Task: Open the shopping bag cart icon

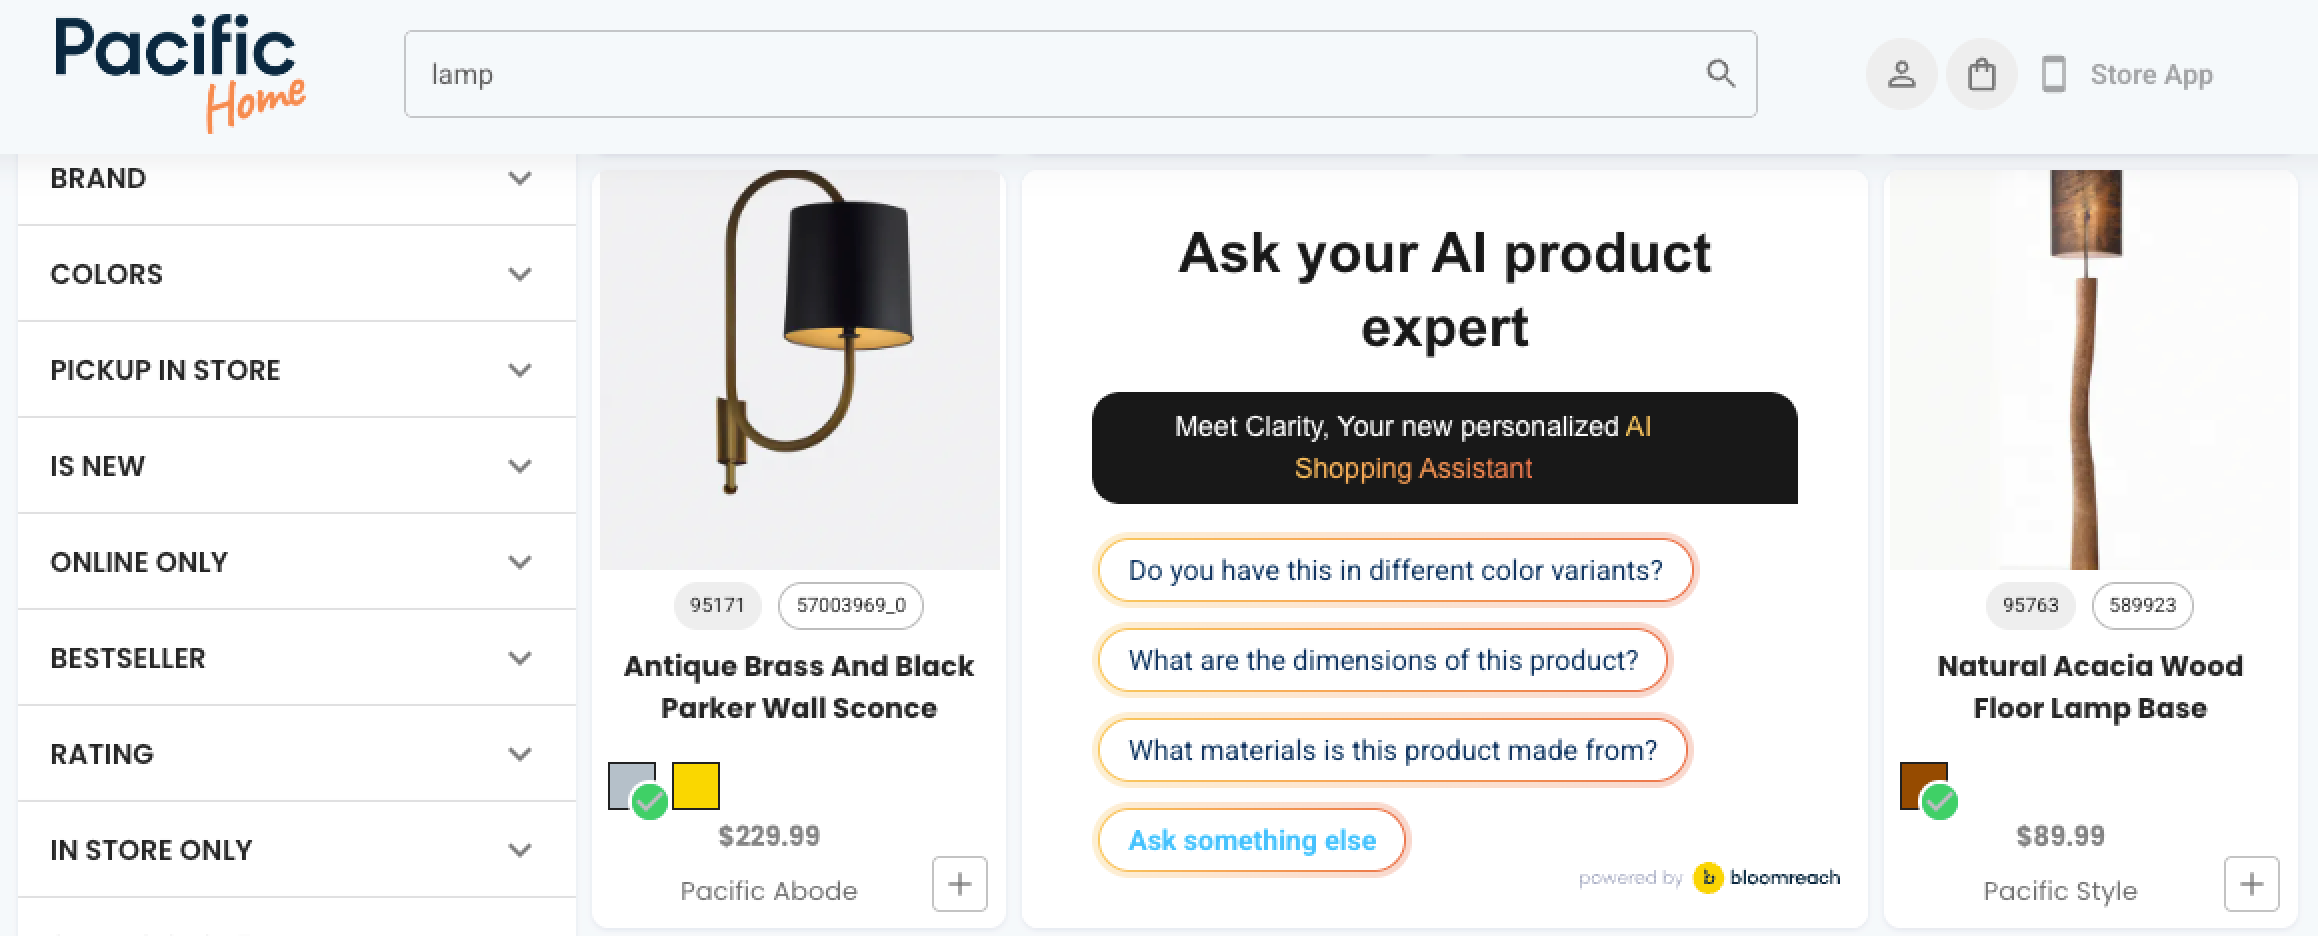Action: point(1981,74)
